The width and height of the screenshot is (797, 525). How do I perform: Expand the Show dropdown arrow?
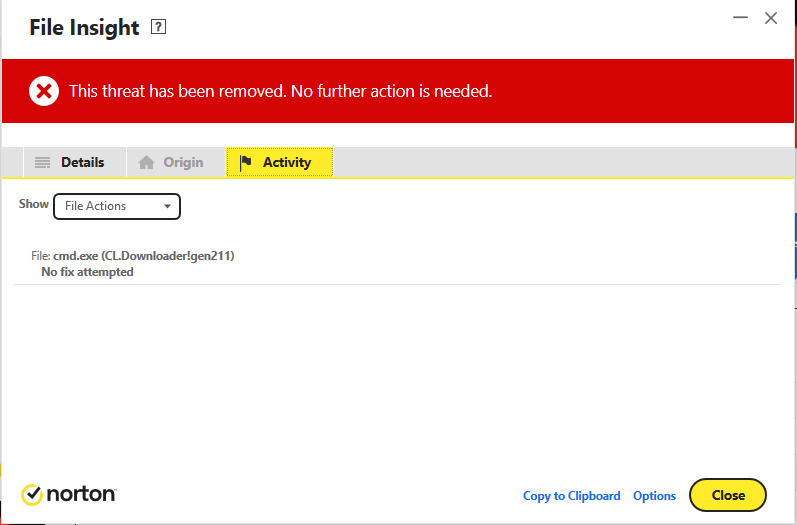tap(168, 206)
